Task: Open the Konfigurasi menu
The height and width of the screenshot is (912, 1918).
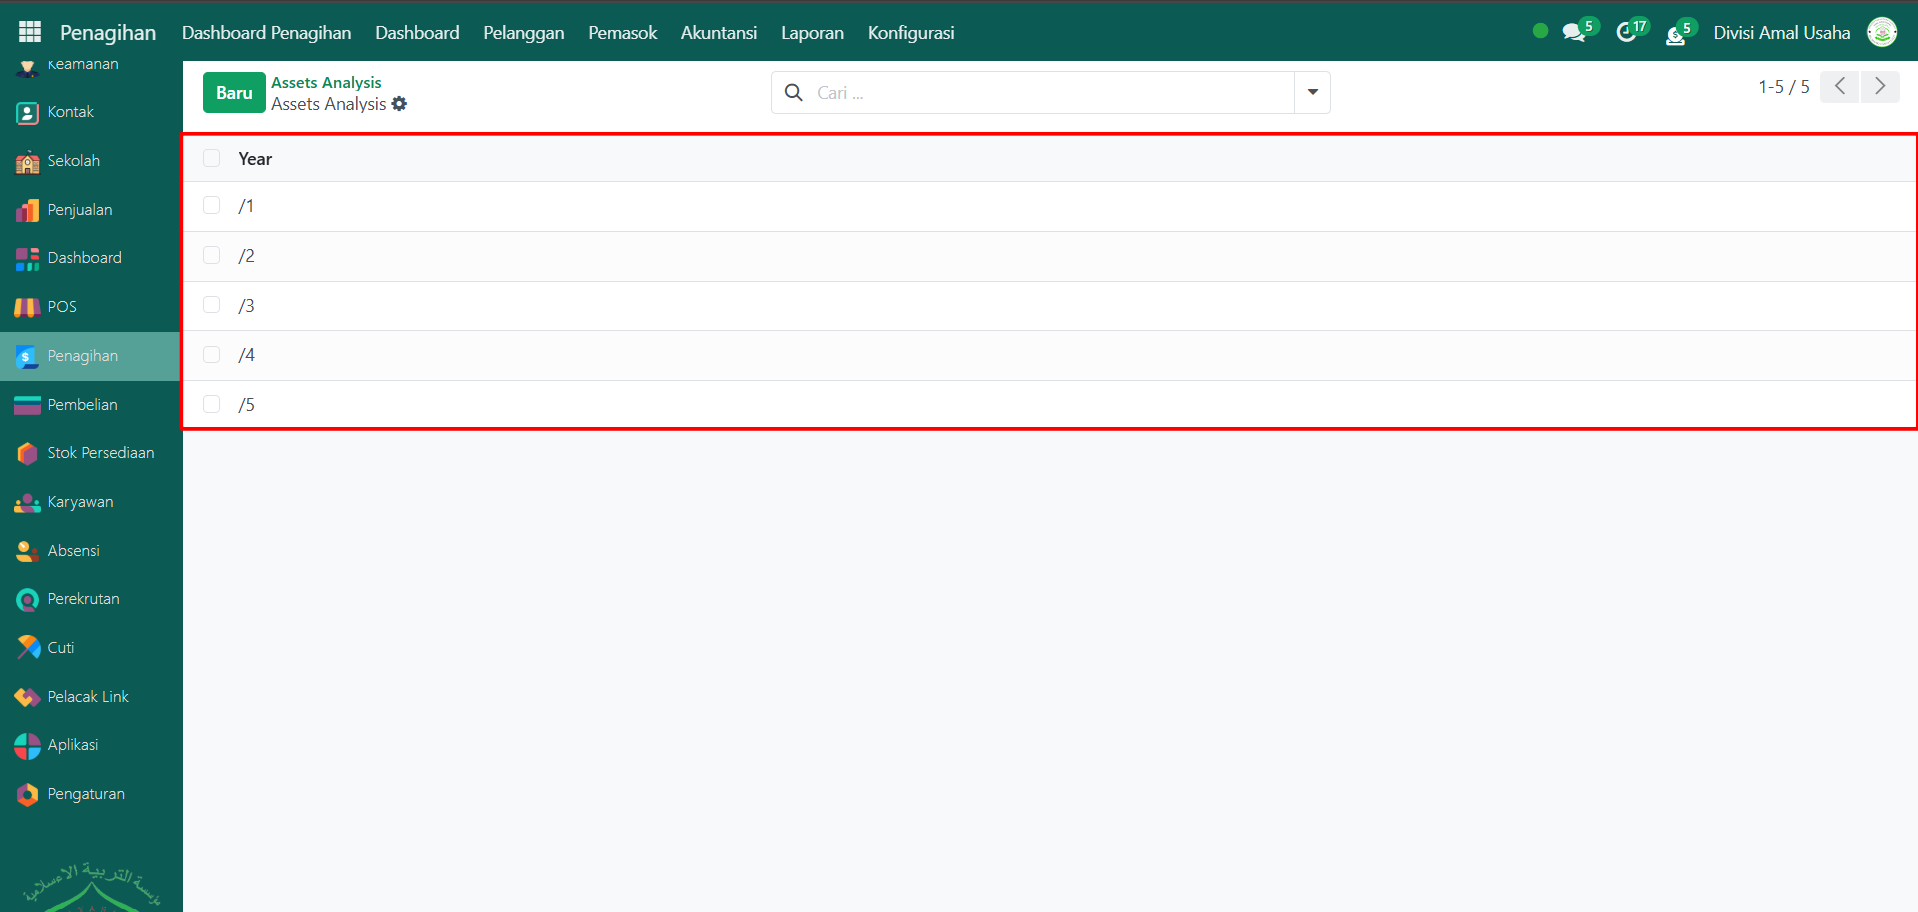Action: (x=910, y=33)
